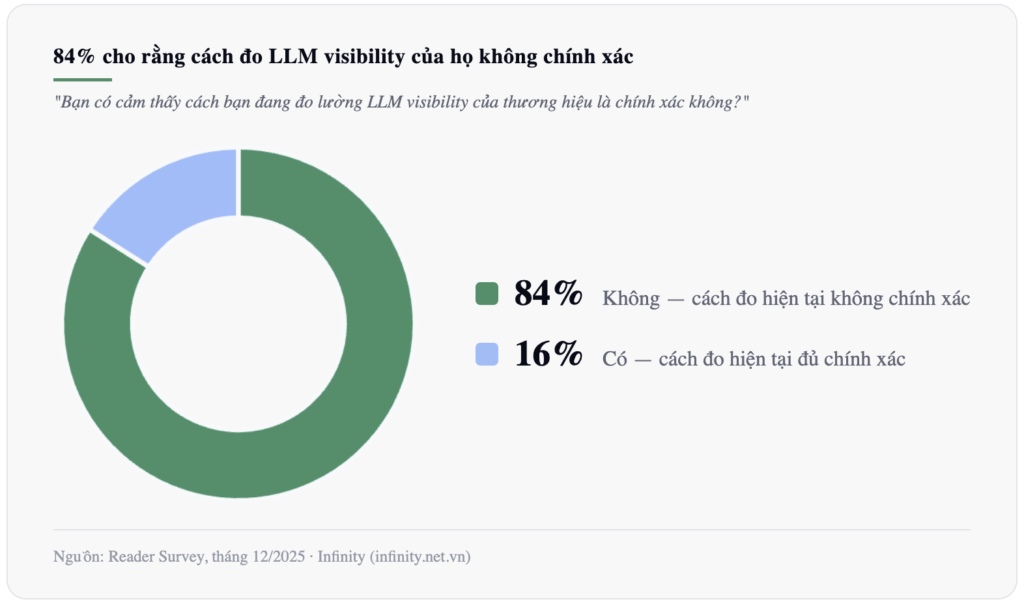Open the infinity.net.vn link in the source line
Viewport: 1024px width, 606px height.
[420, 556]
